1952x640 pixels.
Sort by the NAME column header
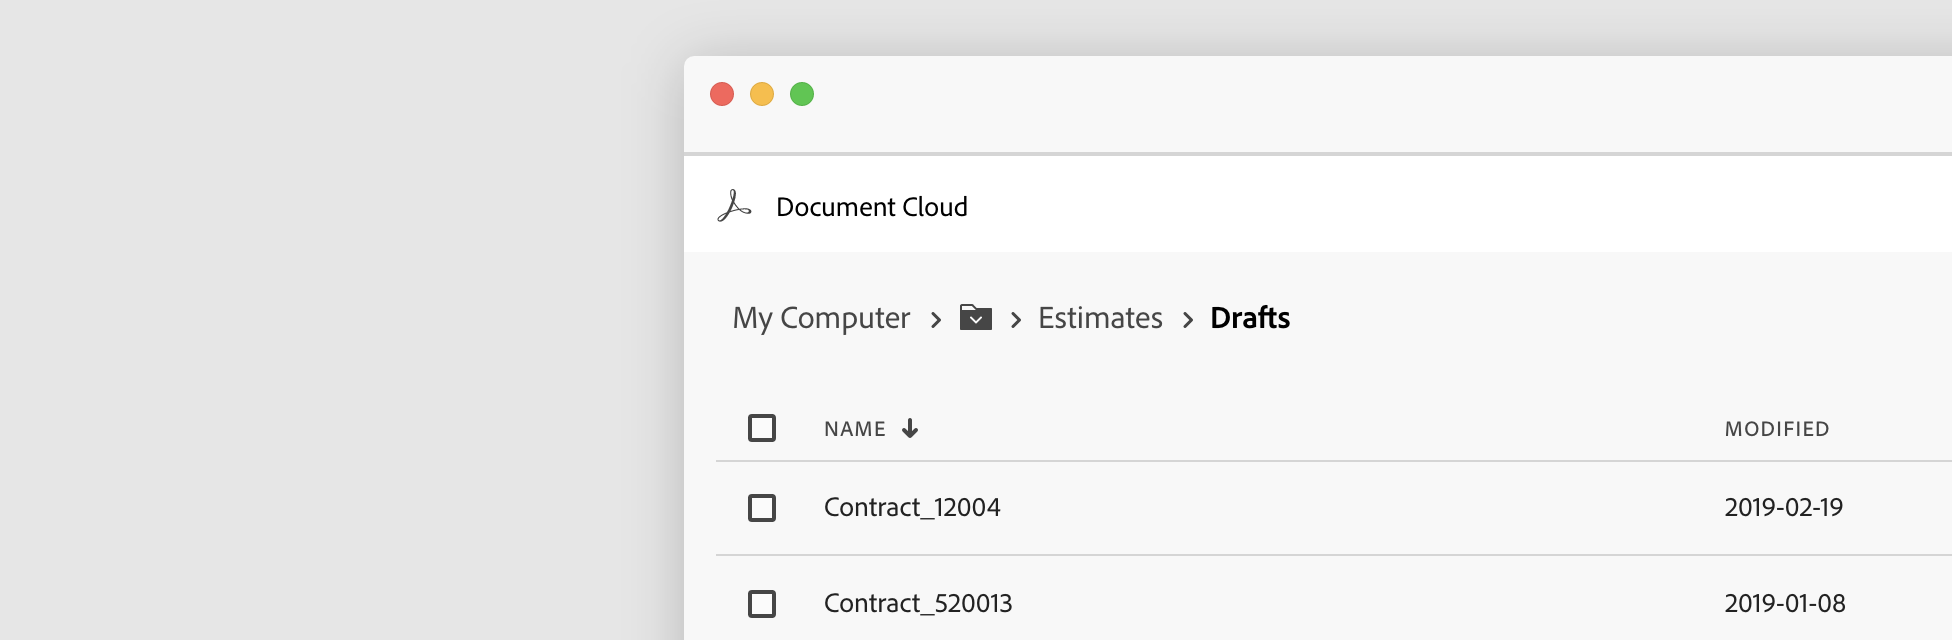click(x=855, y=429)
